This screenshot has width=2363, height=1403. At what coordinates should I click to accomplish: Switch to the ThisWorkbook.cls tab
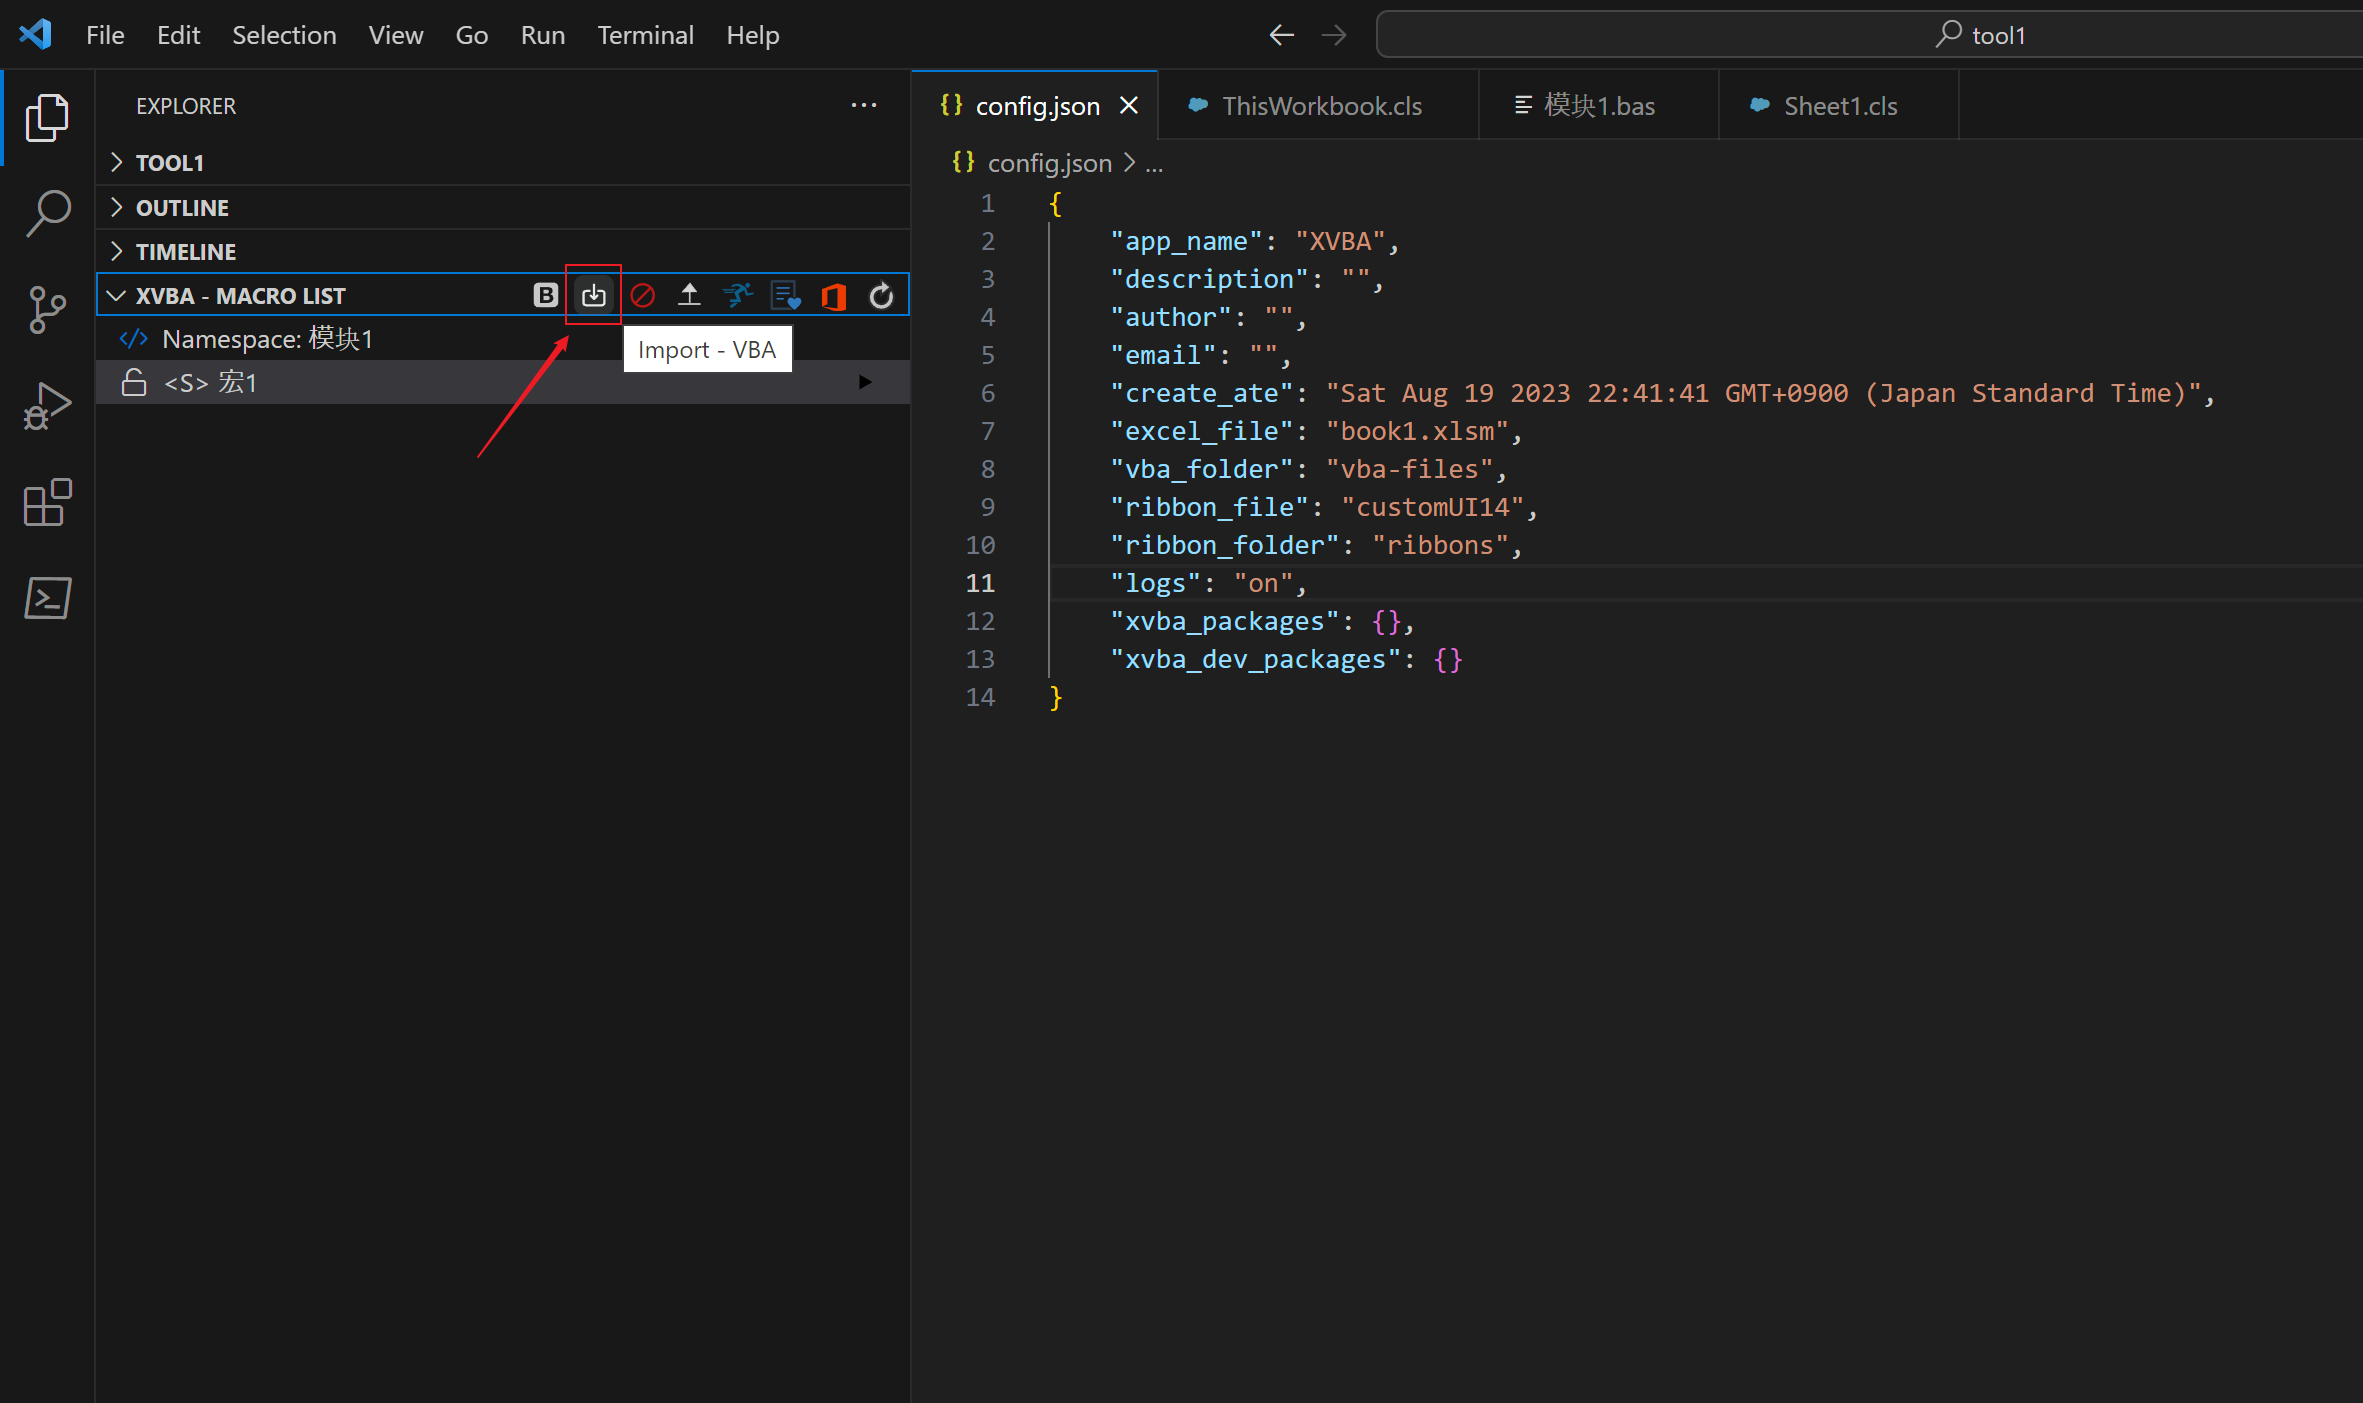(1318, 105)
